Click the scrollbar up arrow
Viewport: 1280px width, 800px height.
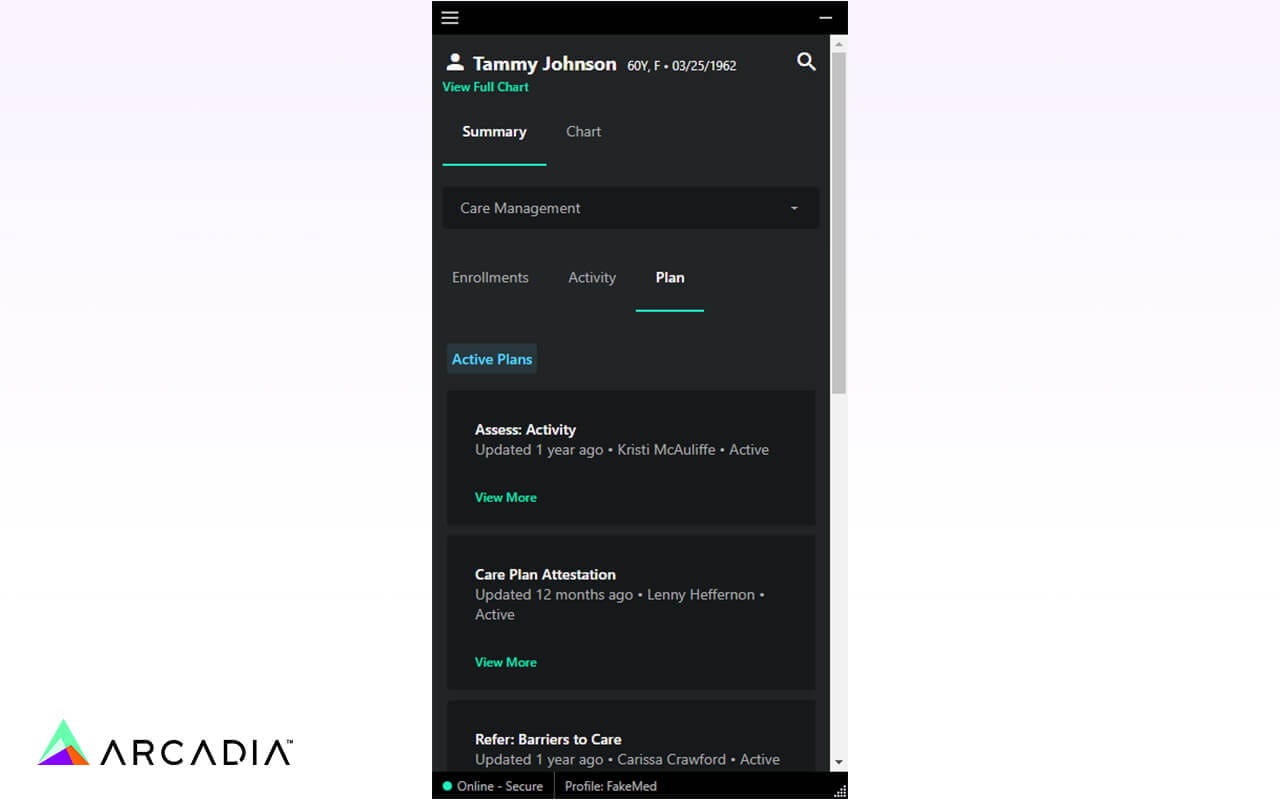click(839, 44)
